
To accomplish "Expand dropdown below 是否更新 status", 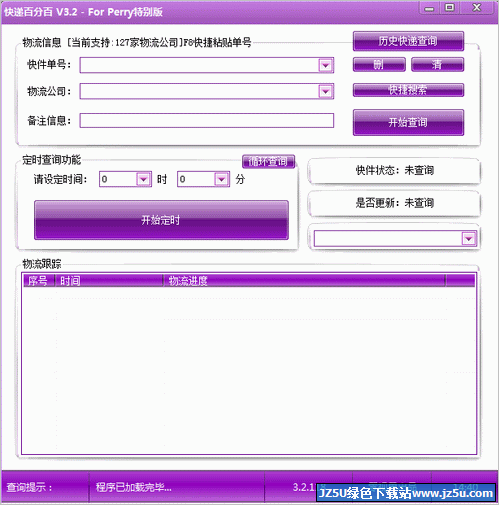I will (x=469, y=239).
